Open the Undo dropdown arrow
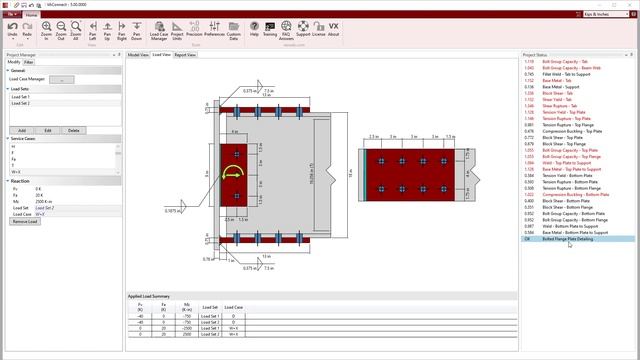The image size is (640, 360). coord(13,39)
